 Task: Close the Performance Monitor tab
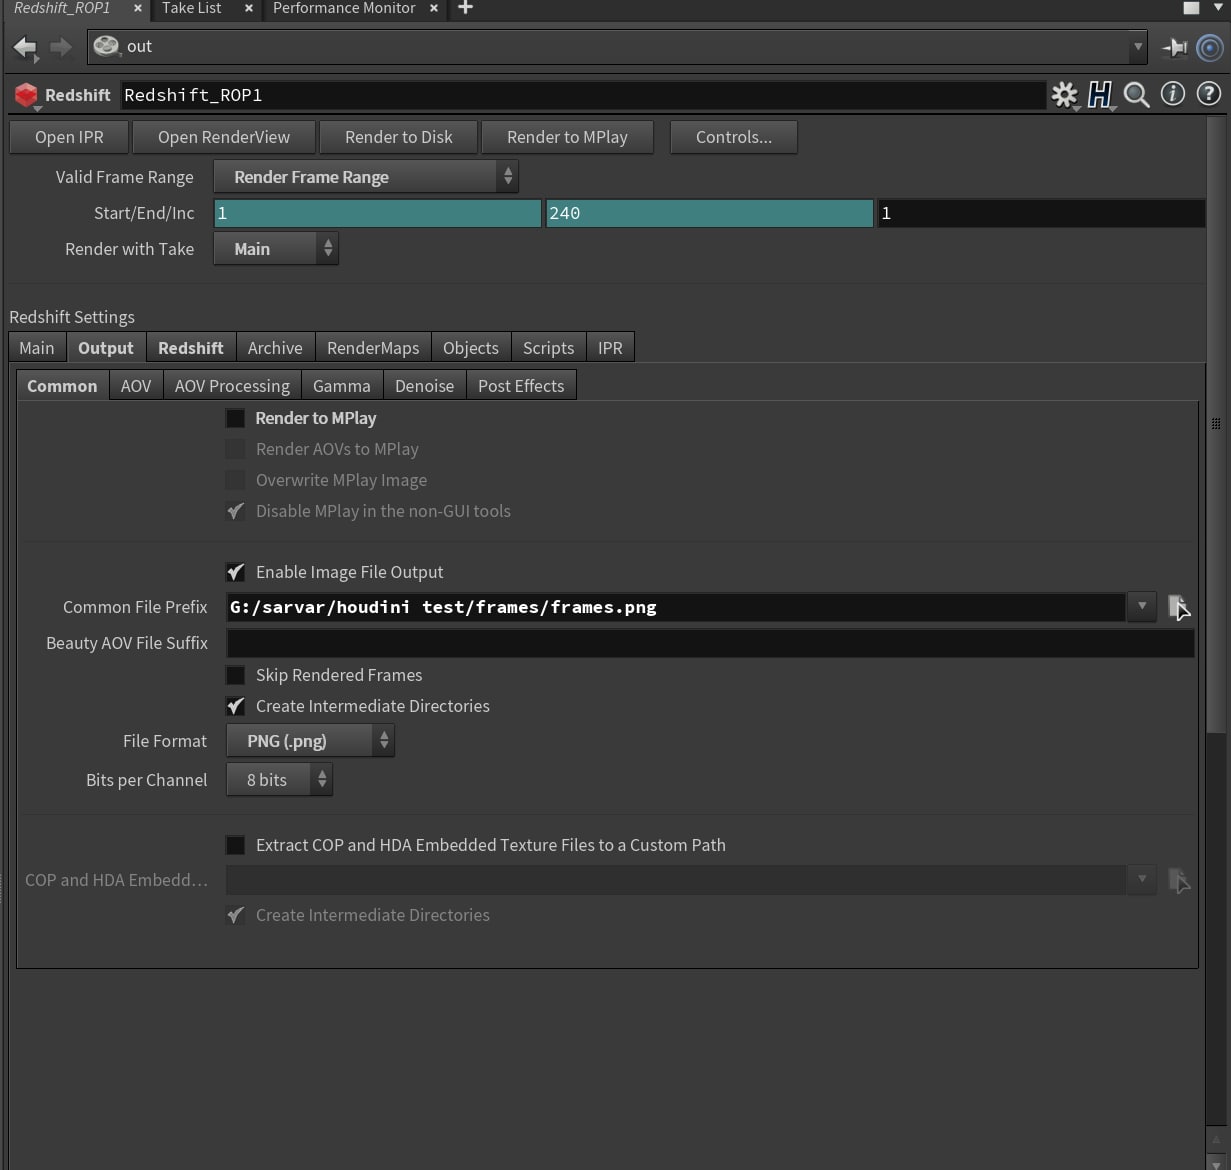point(433,8)
